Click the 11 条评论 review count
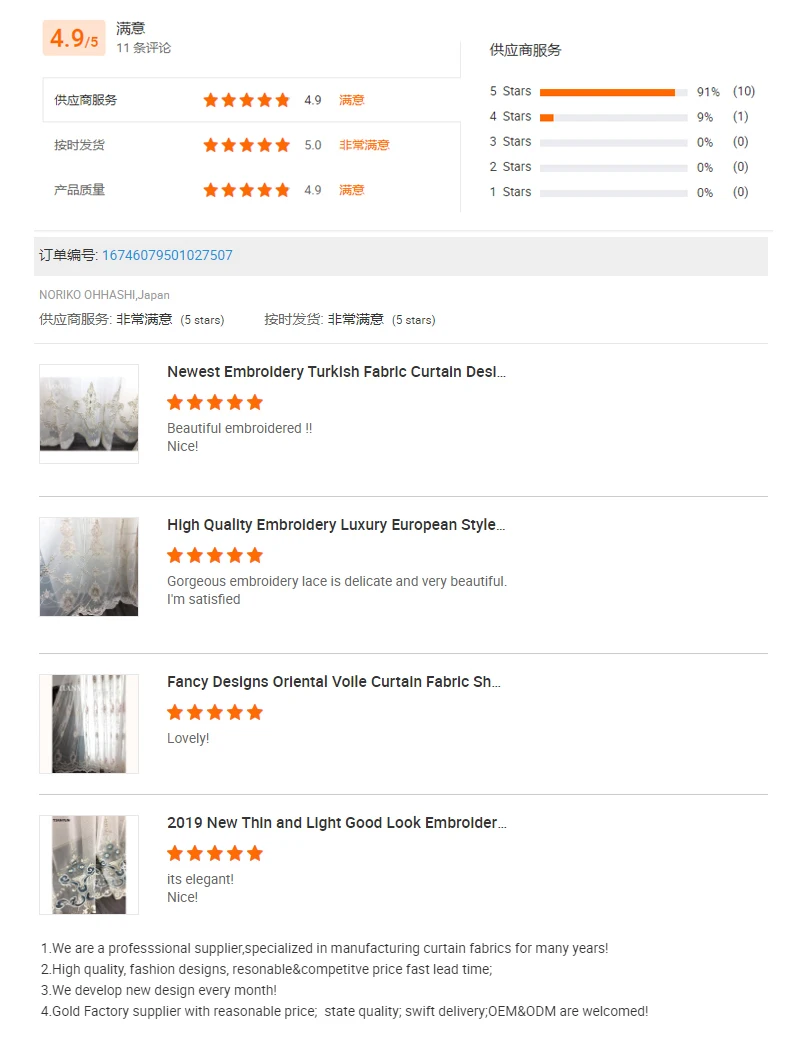The image size is (790, 1045). coord(143,48)
